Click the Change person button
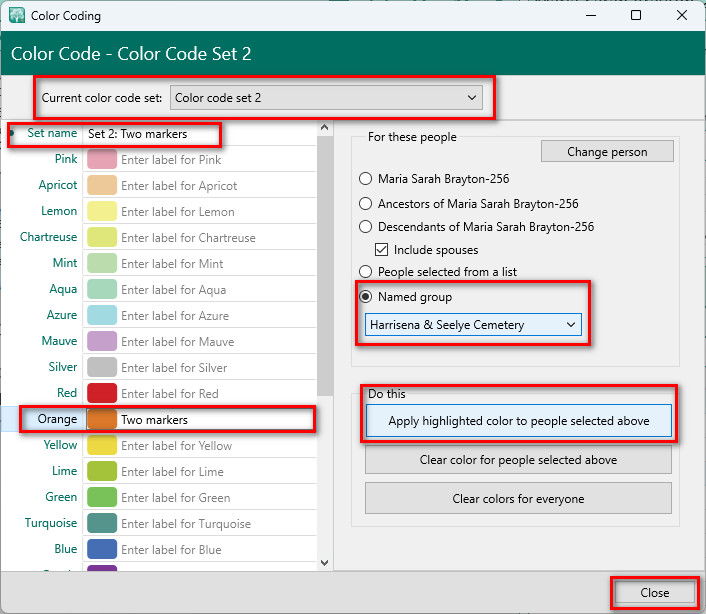The width and height of the screenshot is (706, 614). [x=607, y=152]
